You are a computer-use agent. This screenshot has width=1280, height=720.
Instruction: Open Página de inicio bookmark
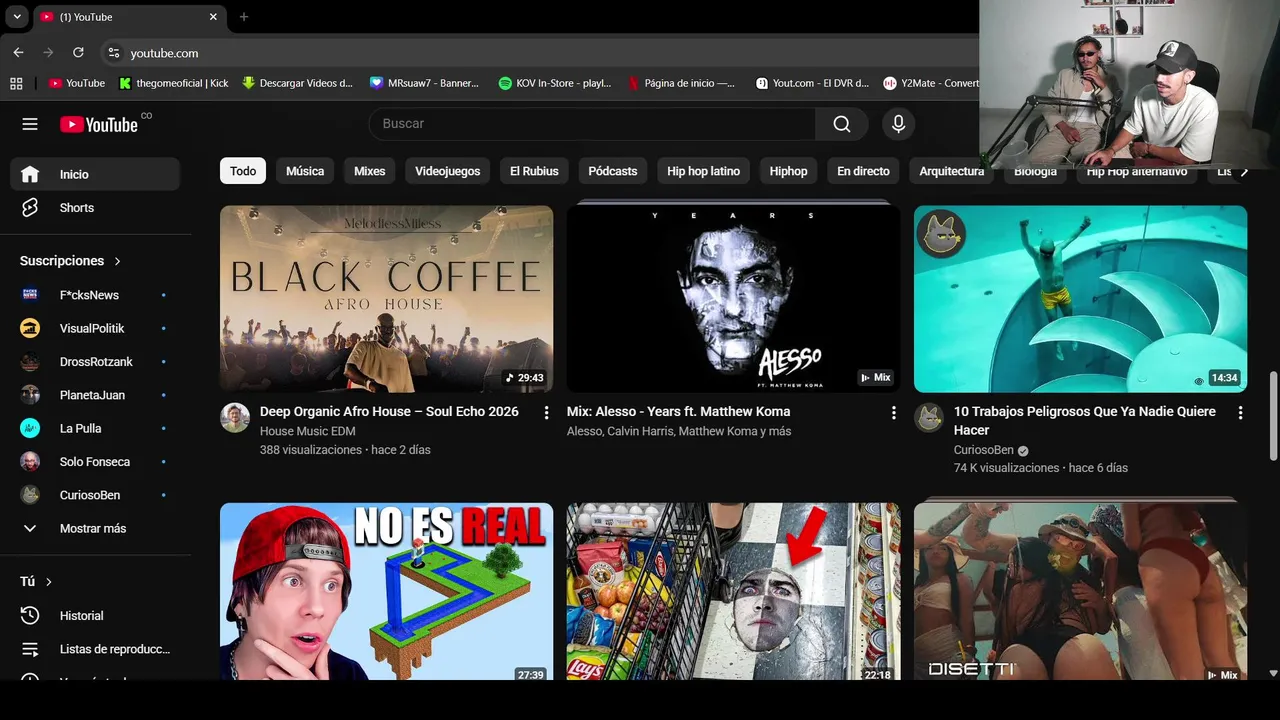coord(681,83)
